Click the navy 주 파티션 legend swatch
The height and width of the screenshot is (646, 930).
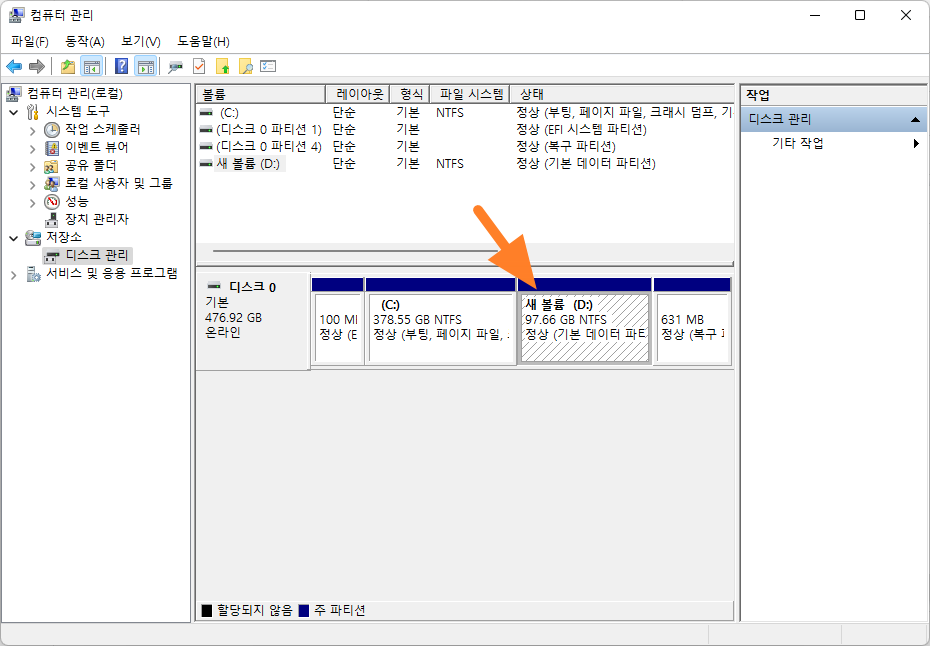click(304, 610)
